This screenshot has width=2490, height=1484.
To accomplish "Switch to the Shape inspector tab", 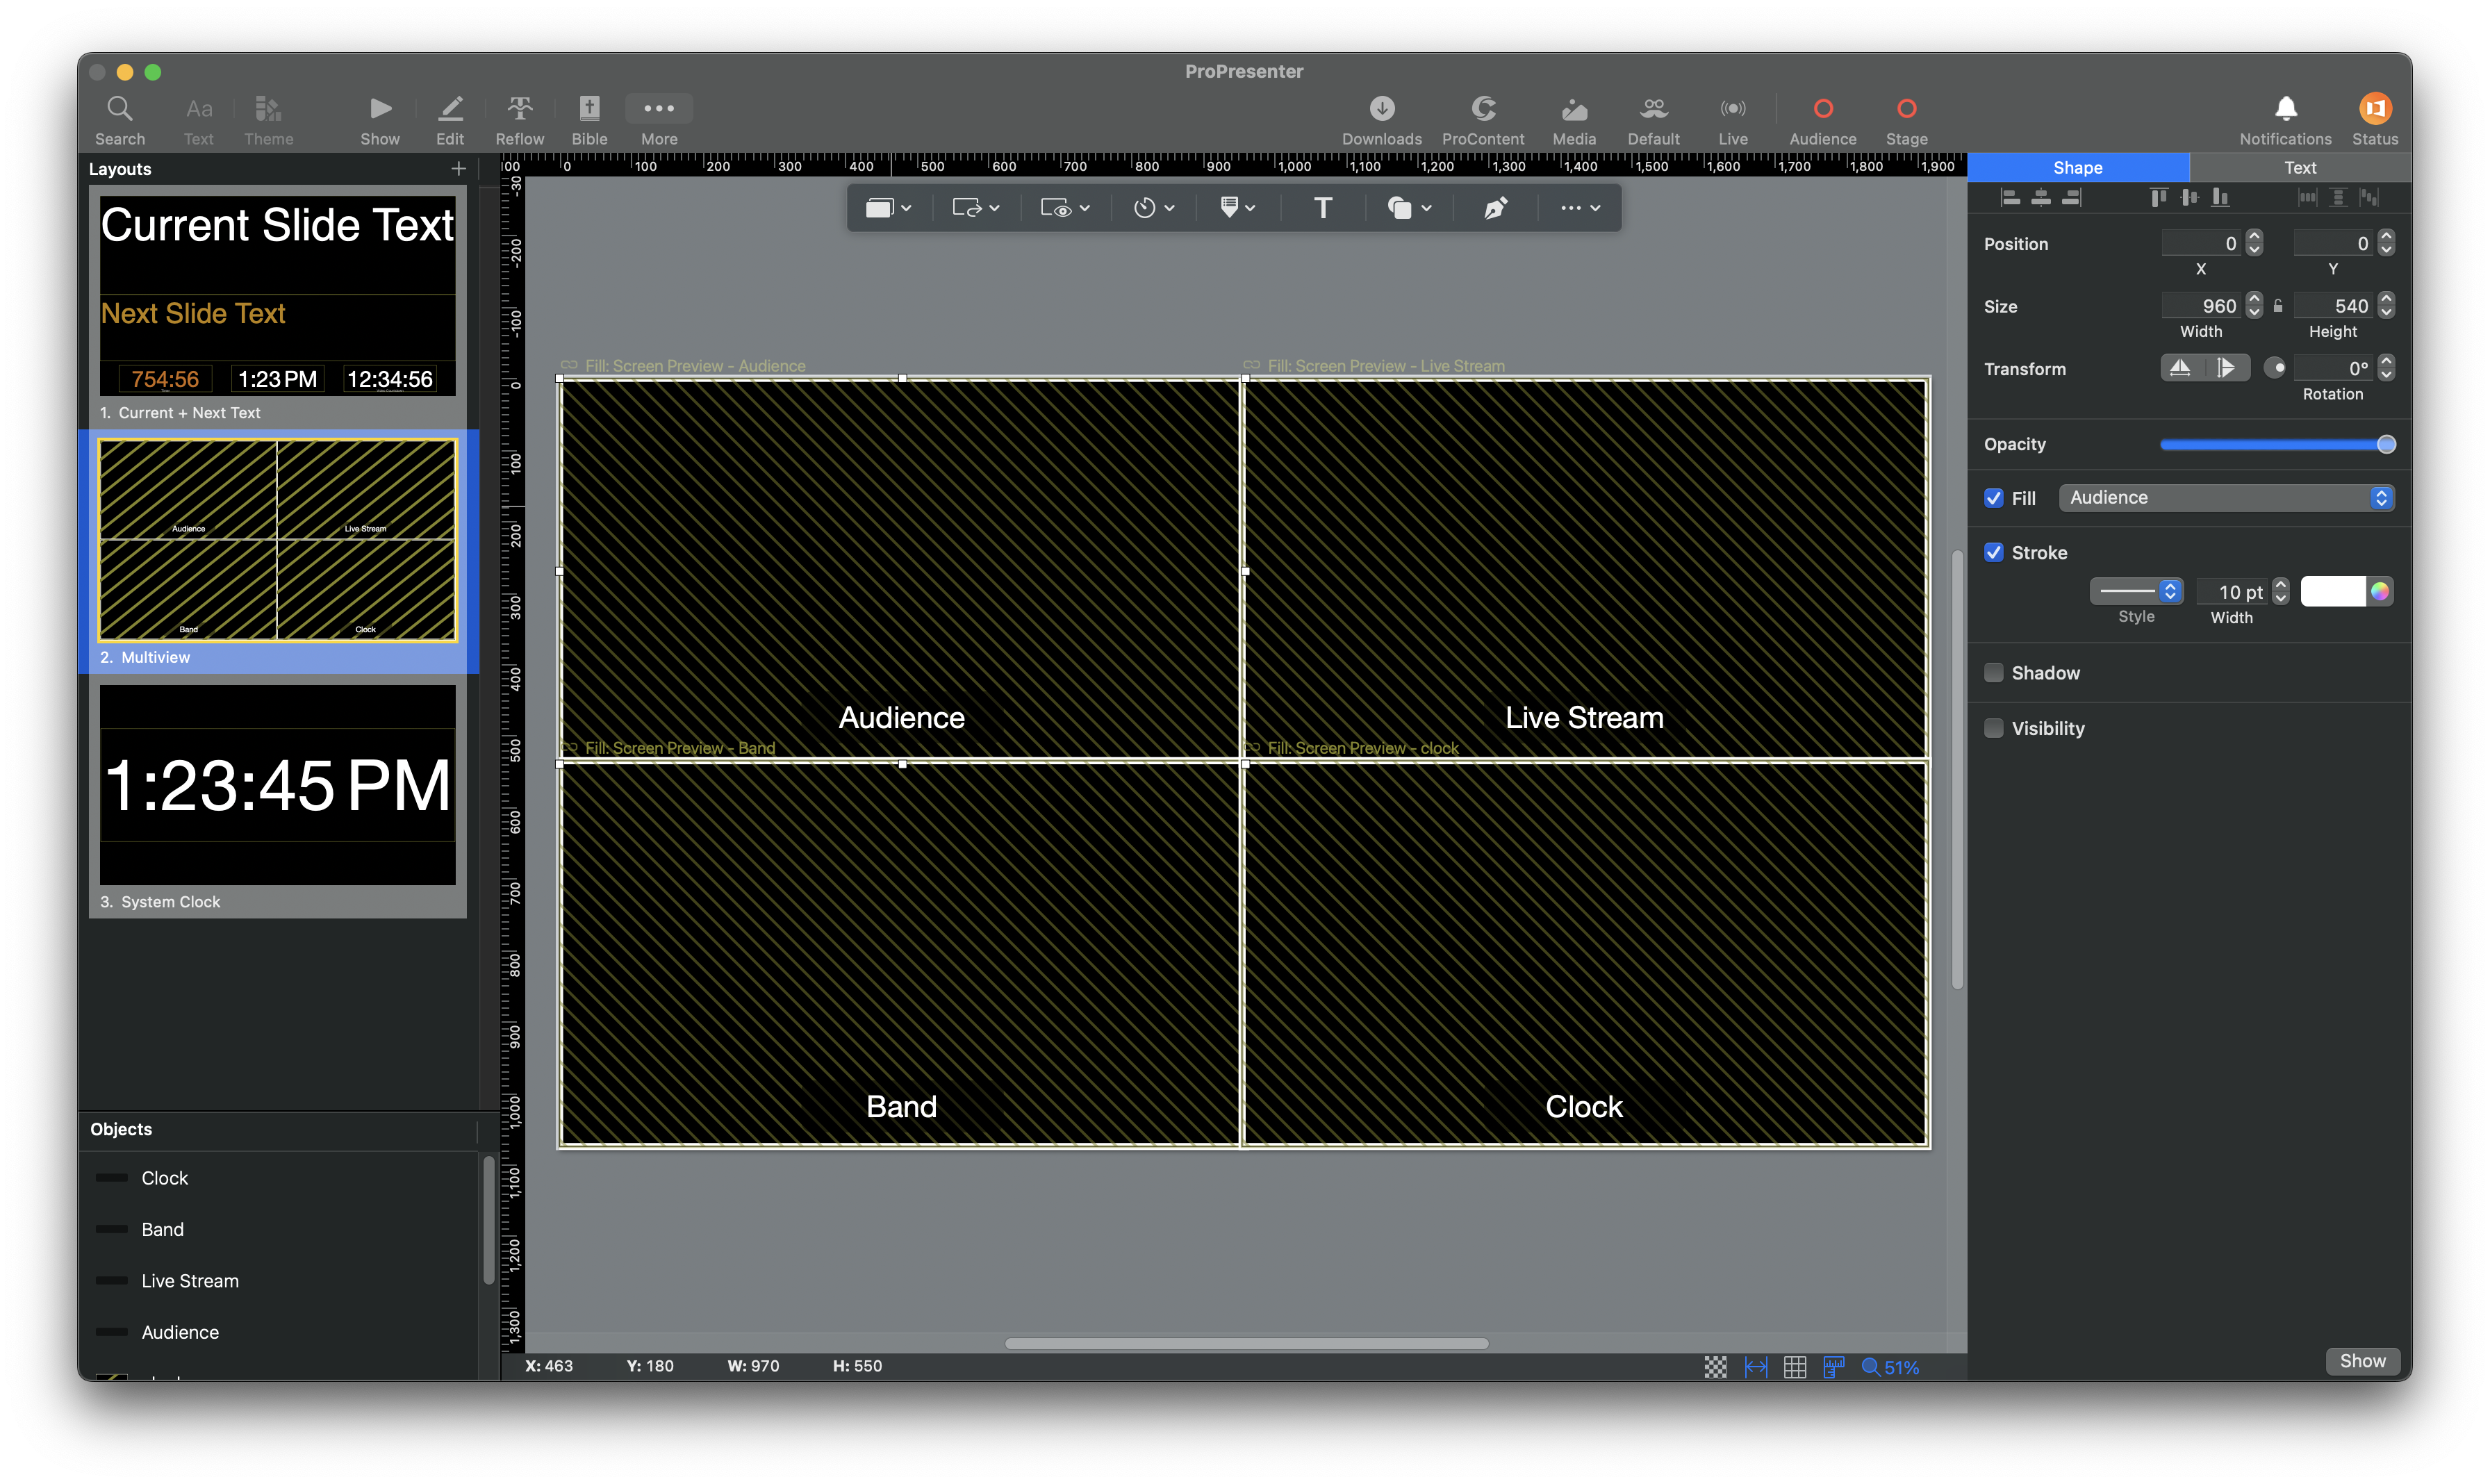I will click(x=2077, y=168).
